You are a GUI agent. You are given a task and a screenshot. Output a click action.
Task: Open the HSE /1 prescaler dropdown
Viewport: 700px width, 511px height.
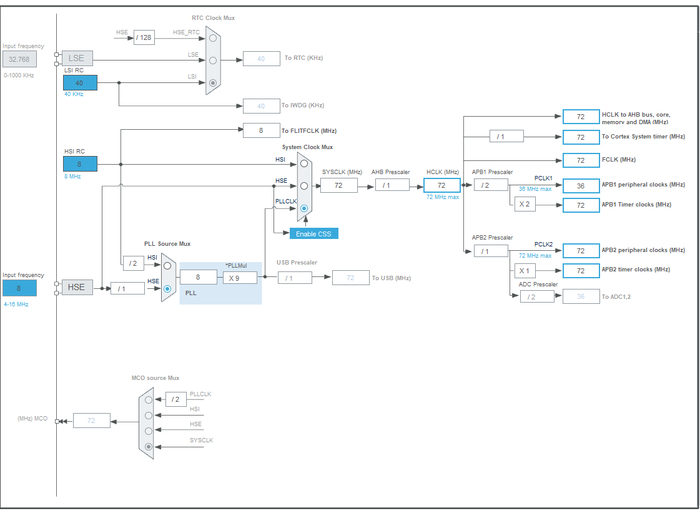[127, 289]
